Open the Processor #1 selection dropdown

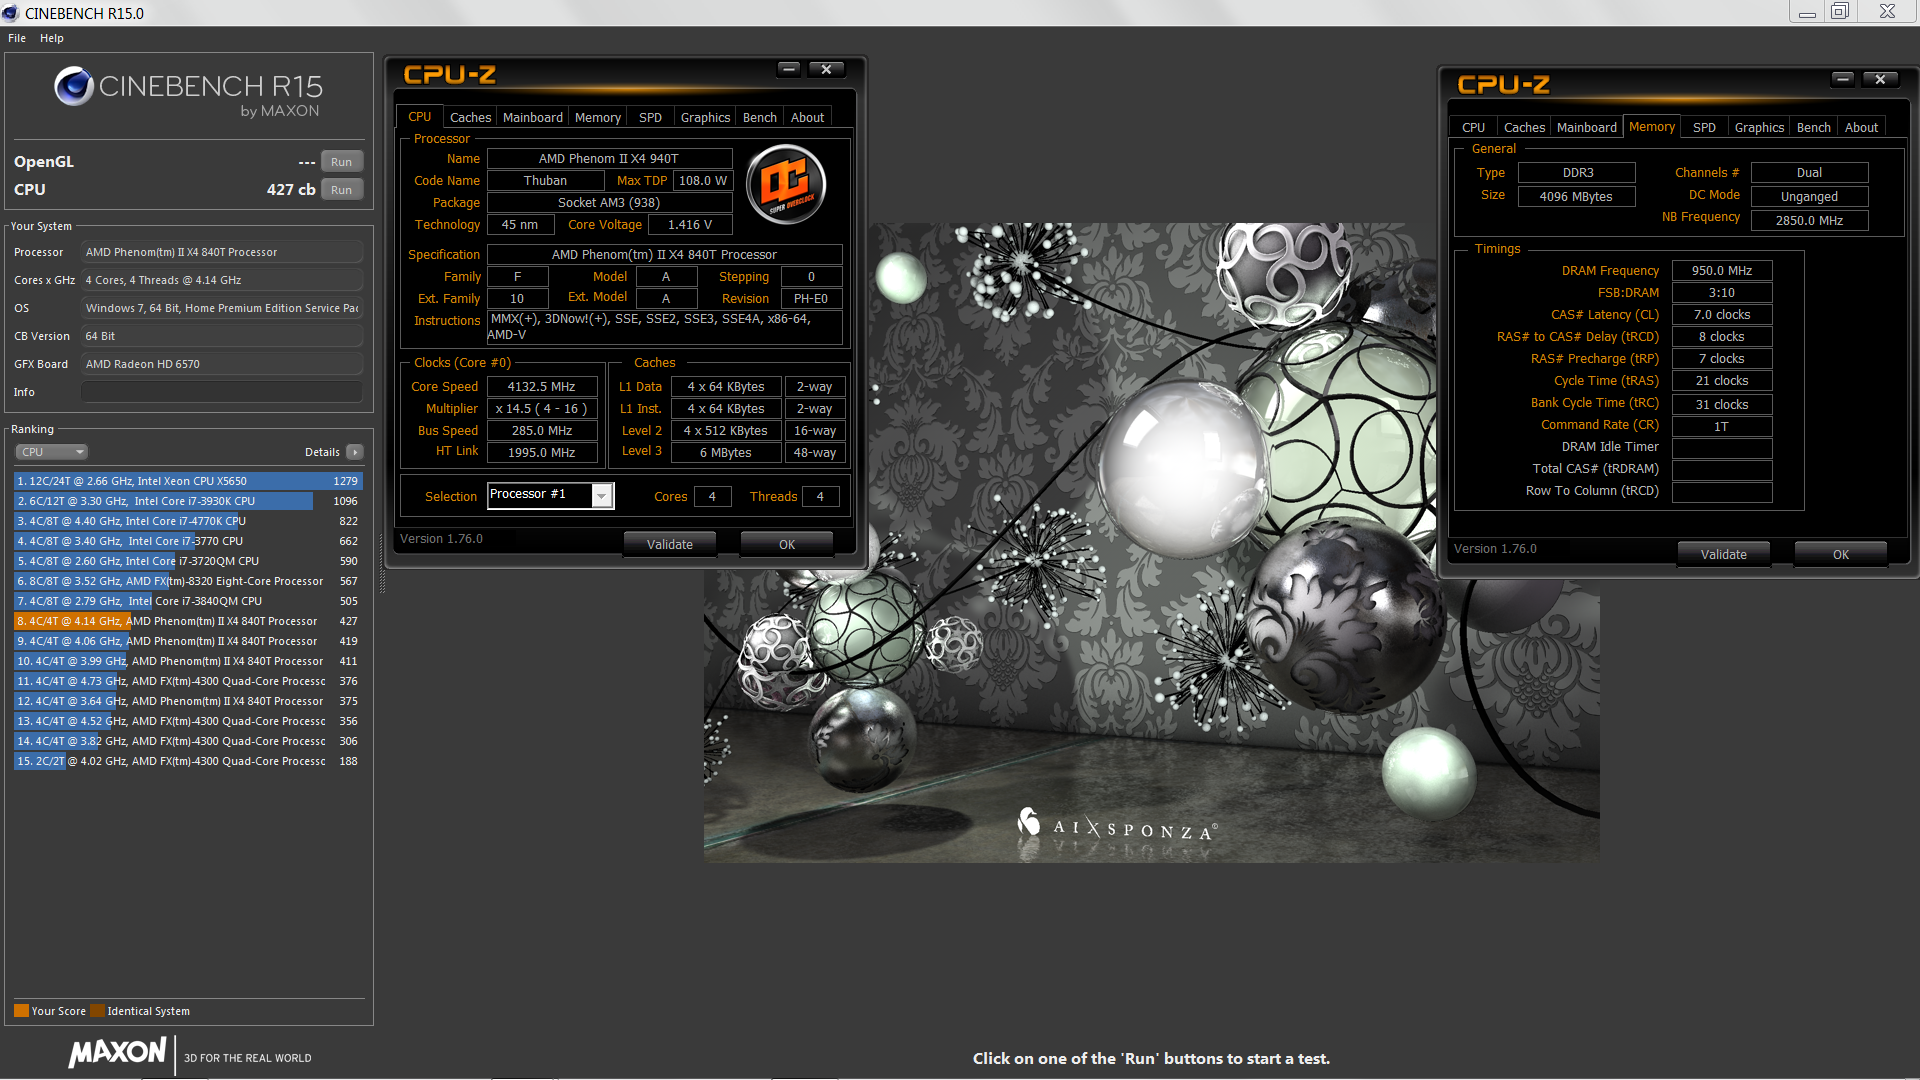[602, 496]
